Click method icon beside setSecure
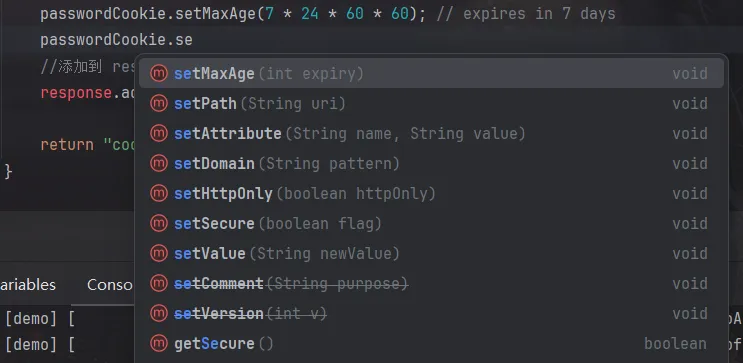743x363 pixels. point(159,223)
